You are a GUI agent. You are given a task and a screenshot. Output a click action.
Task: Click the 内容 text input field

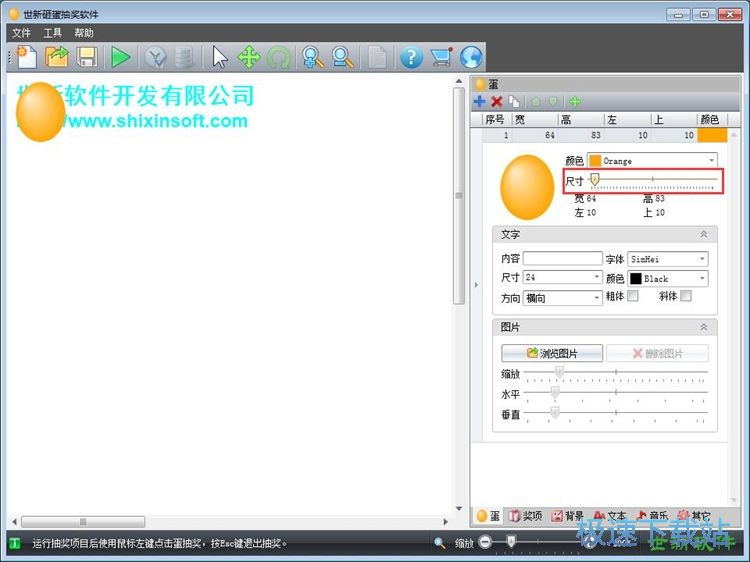[x=562, y=259]
